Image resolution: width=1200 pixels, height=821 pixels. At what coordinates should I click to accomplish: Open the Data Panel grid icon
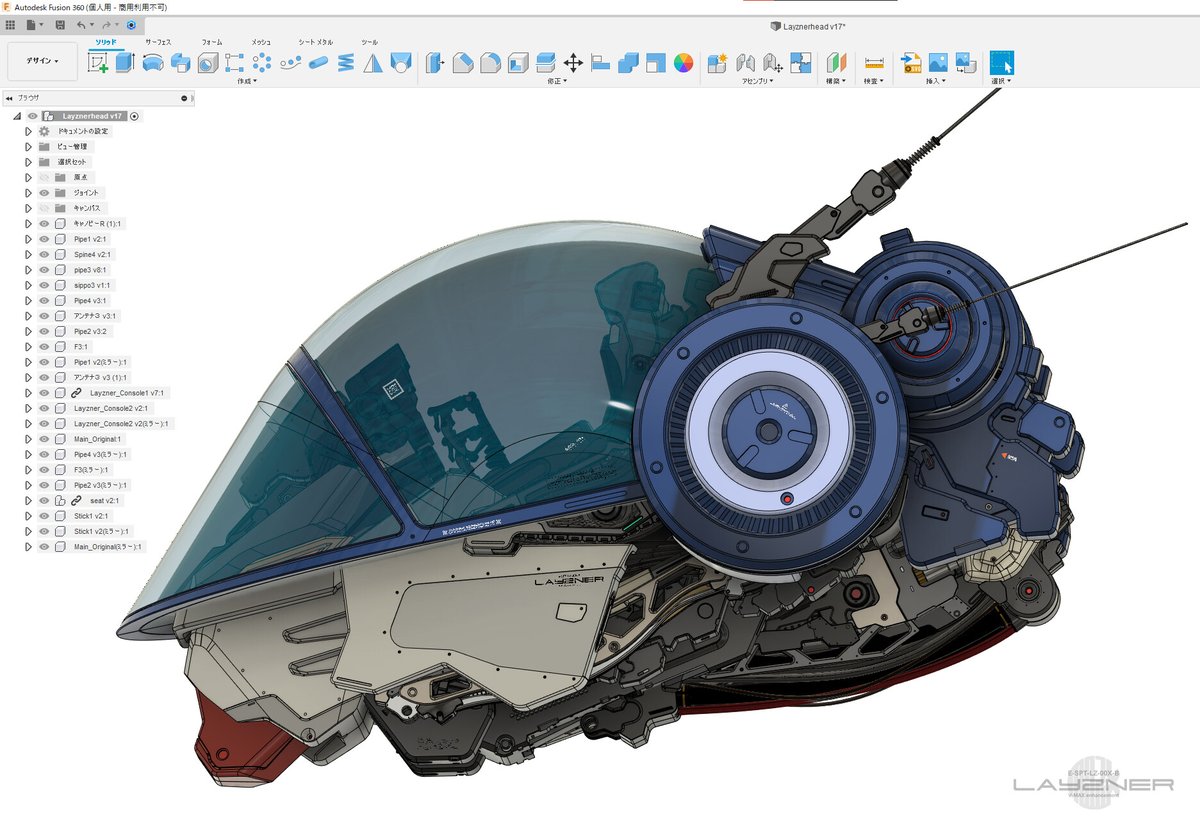(x=10, y=23)
